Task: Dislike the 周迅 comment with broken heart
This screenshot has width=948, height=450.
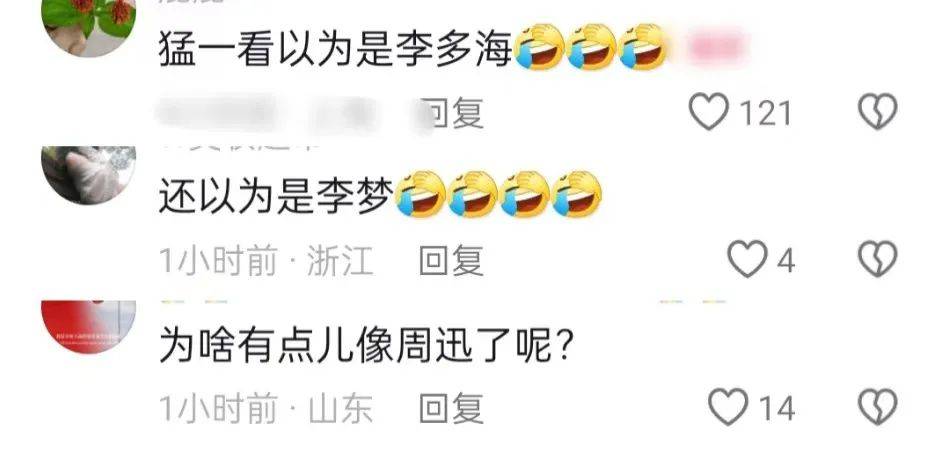Action: pos(878,406)
